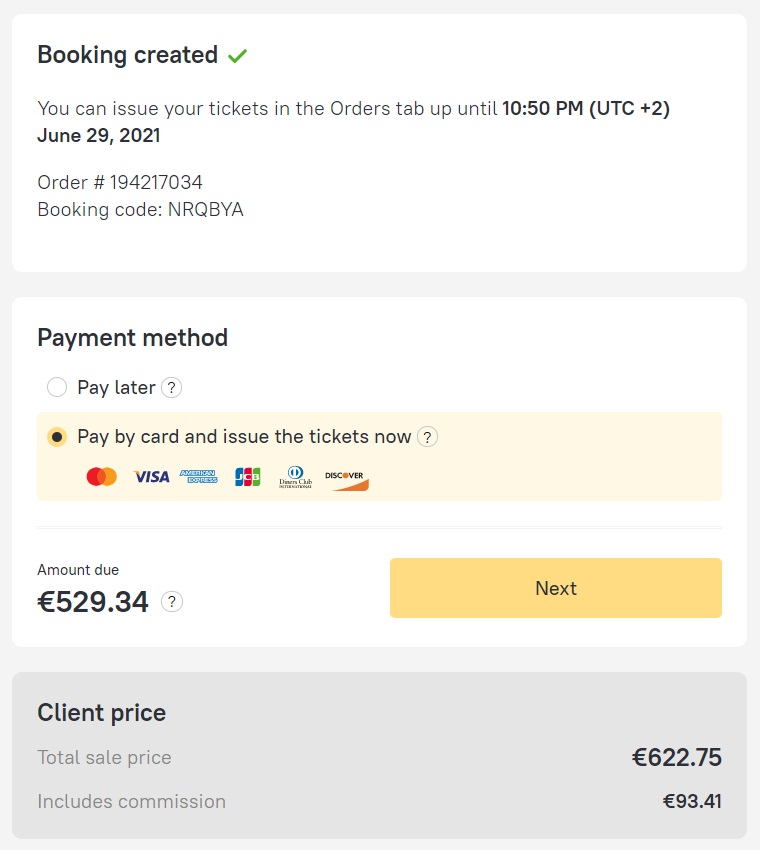The image size is (760, 850).
Task: Click the Visa payment icon
Action: pos(150,476)
